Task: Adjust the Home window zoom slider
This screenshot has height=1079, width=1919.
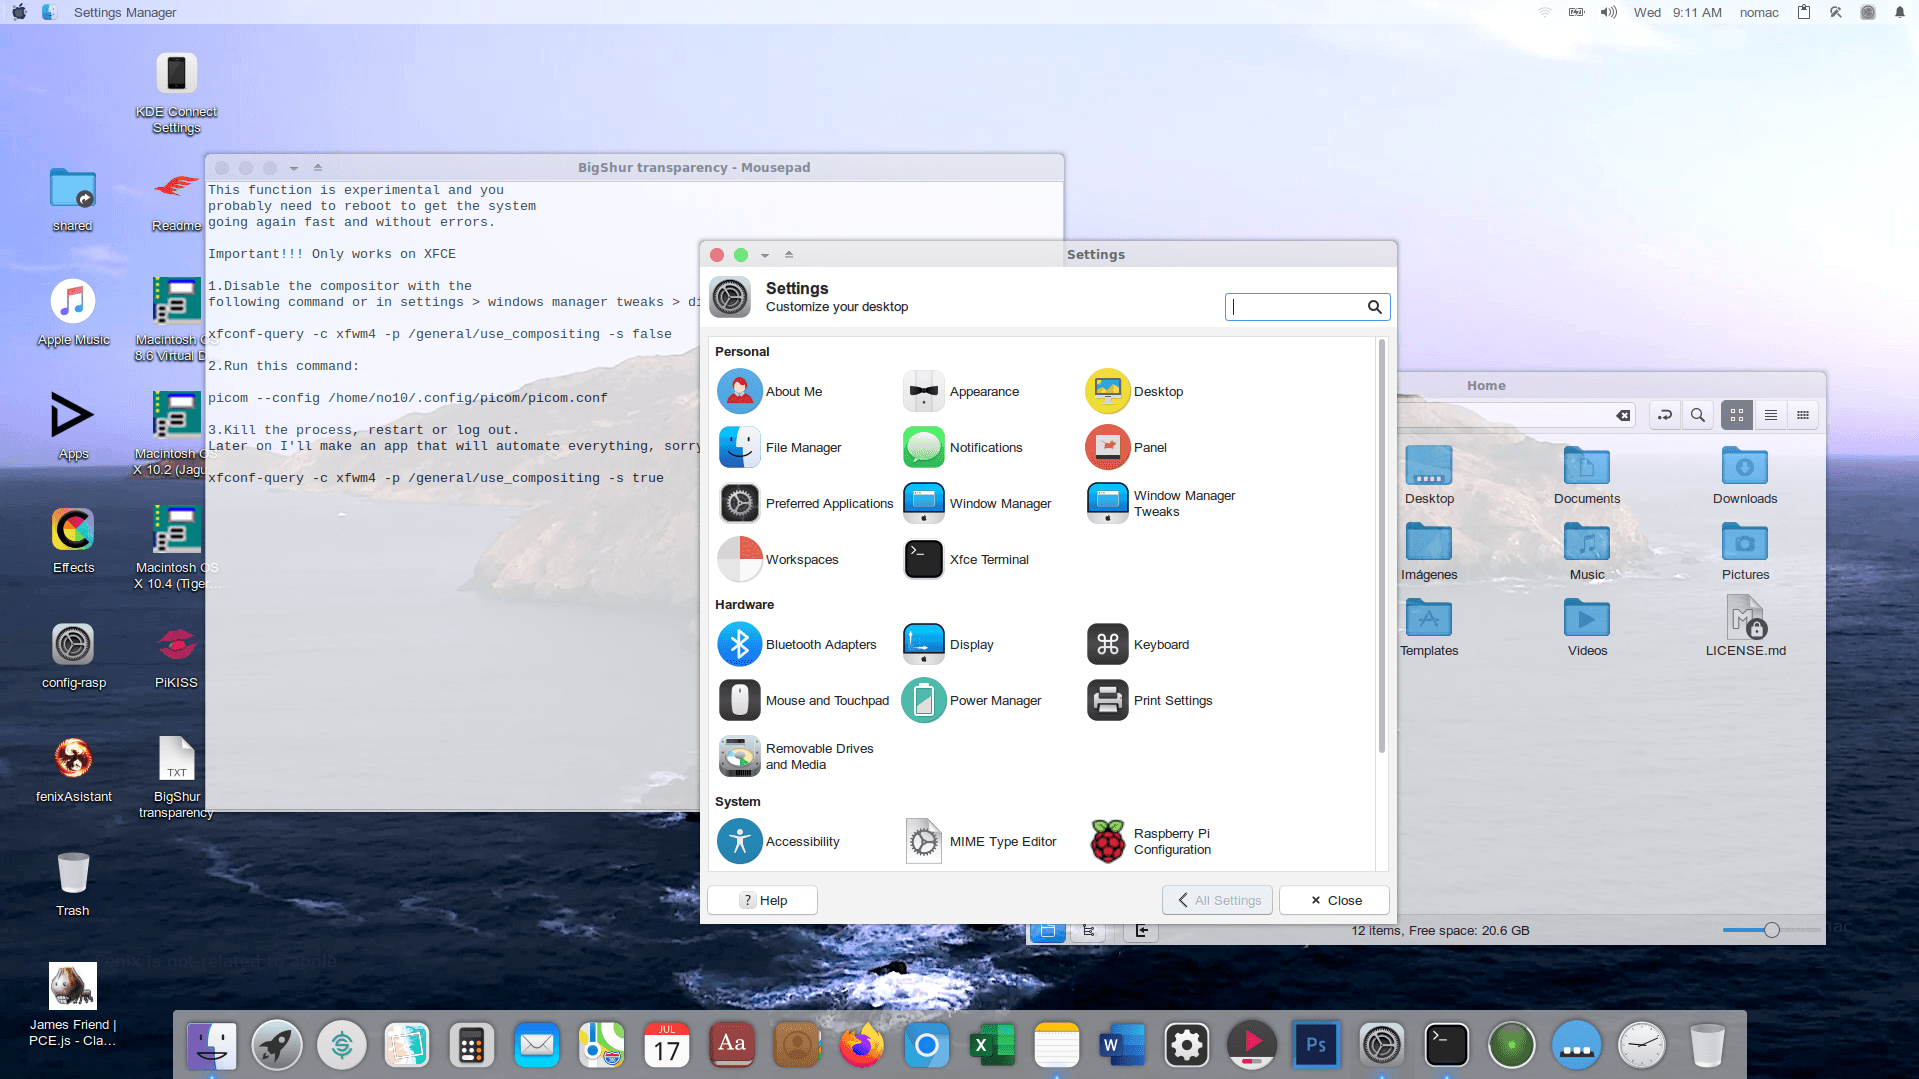Action: (1772, 930)
